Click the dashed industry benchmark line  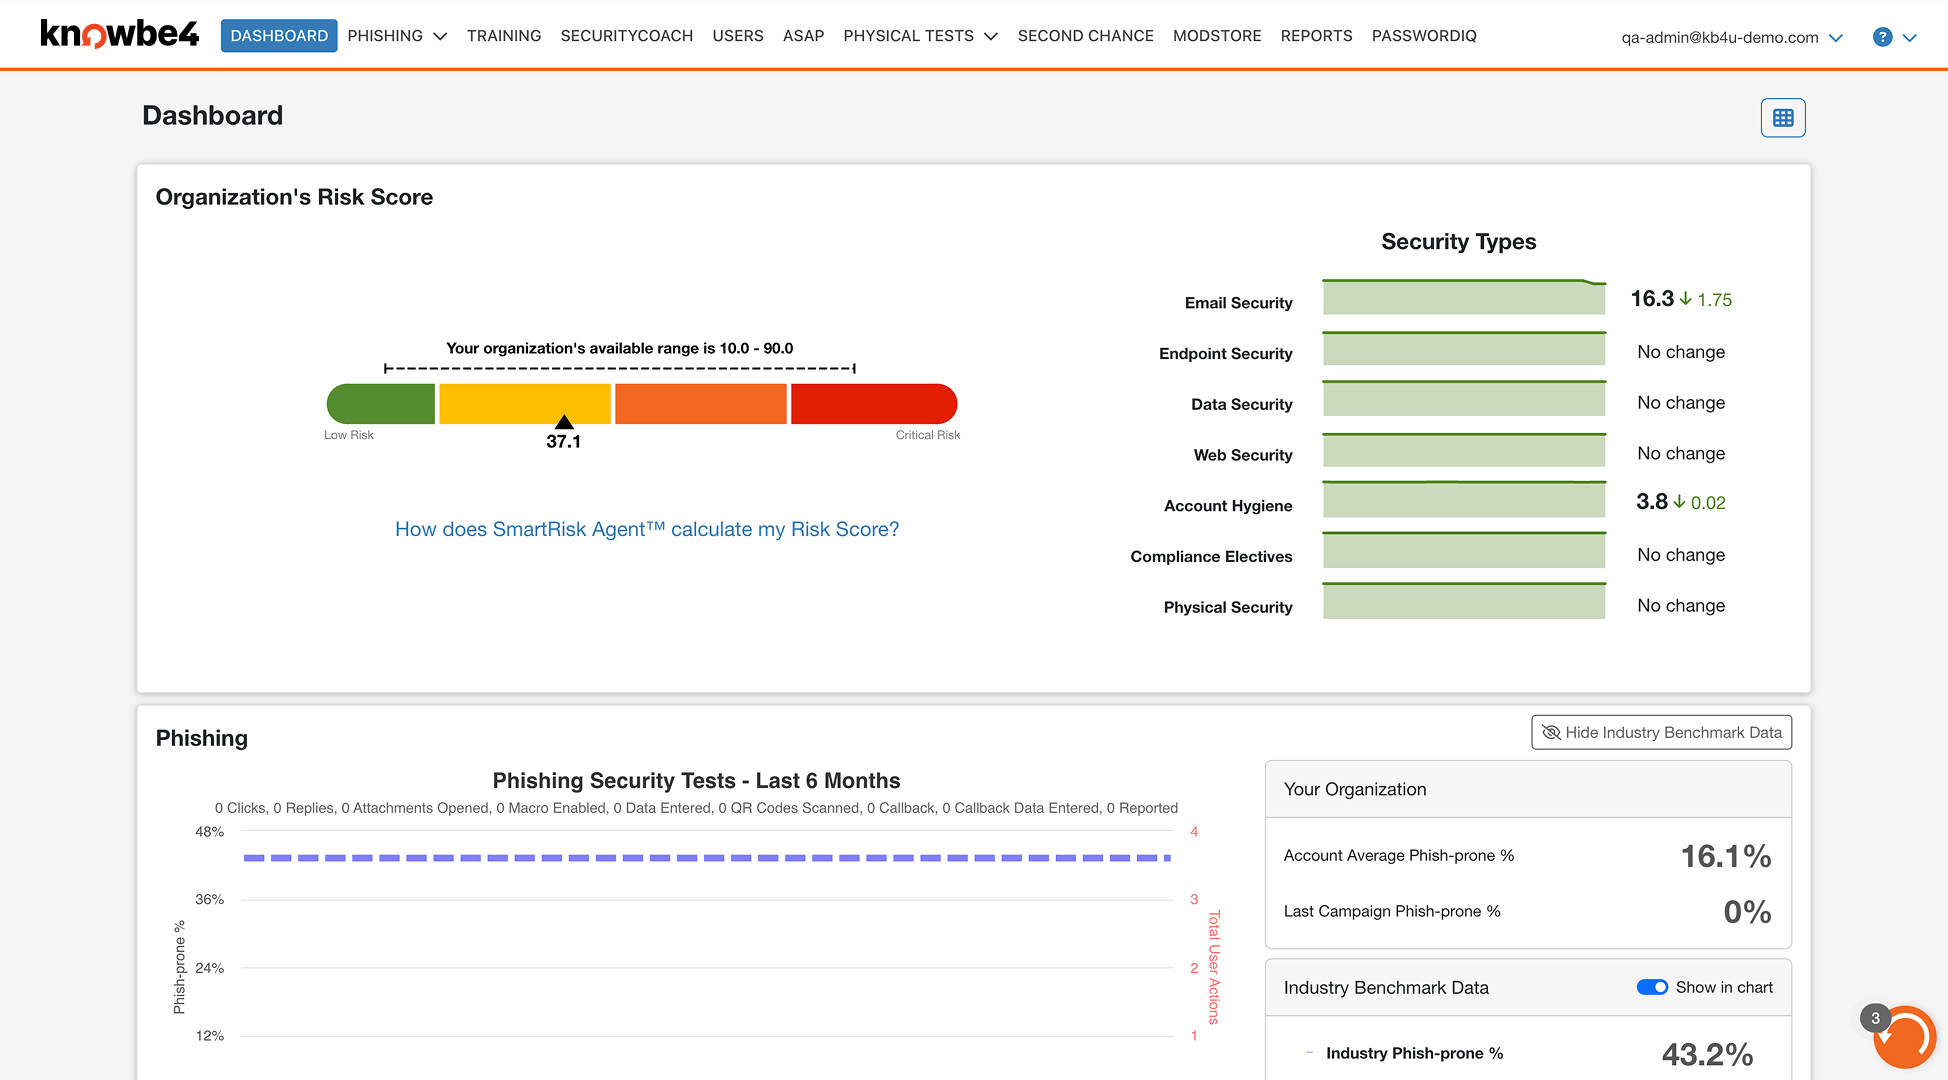(707, 858)
